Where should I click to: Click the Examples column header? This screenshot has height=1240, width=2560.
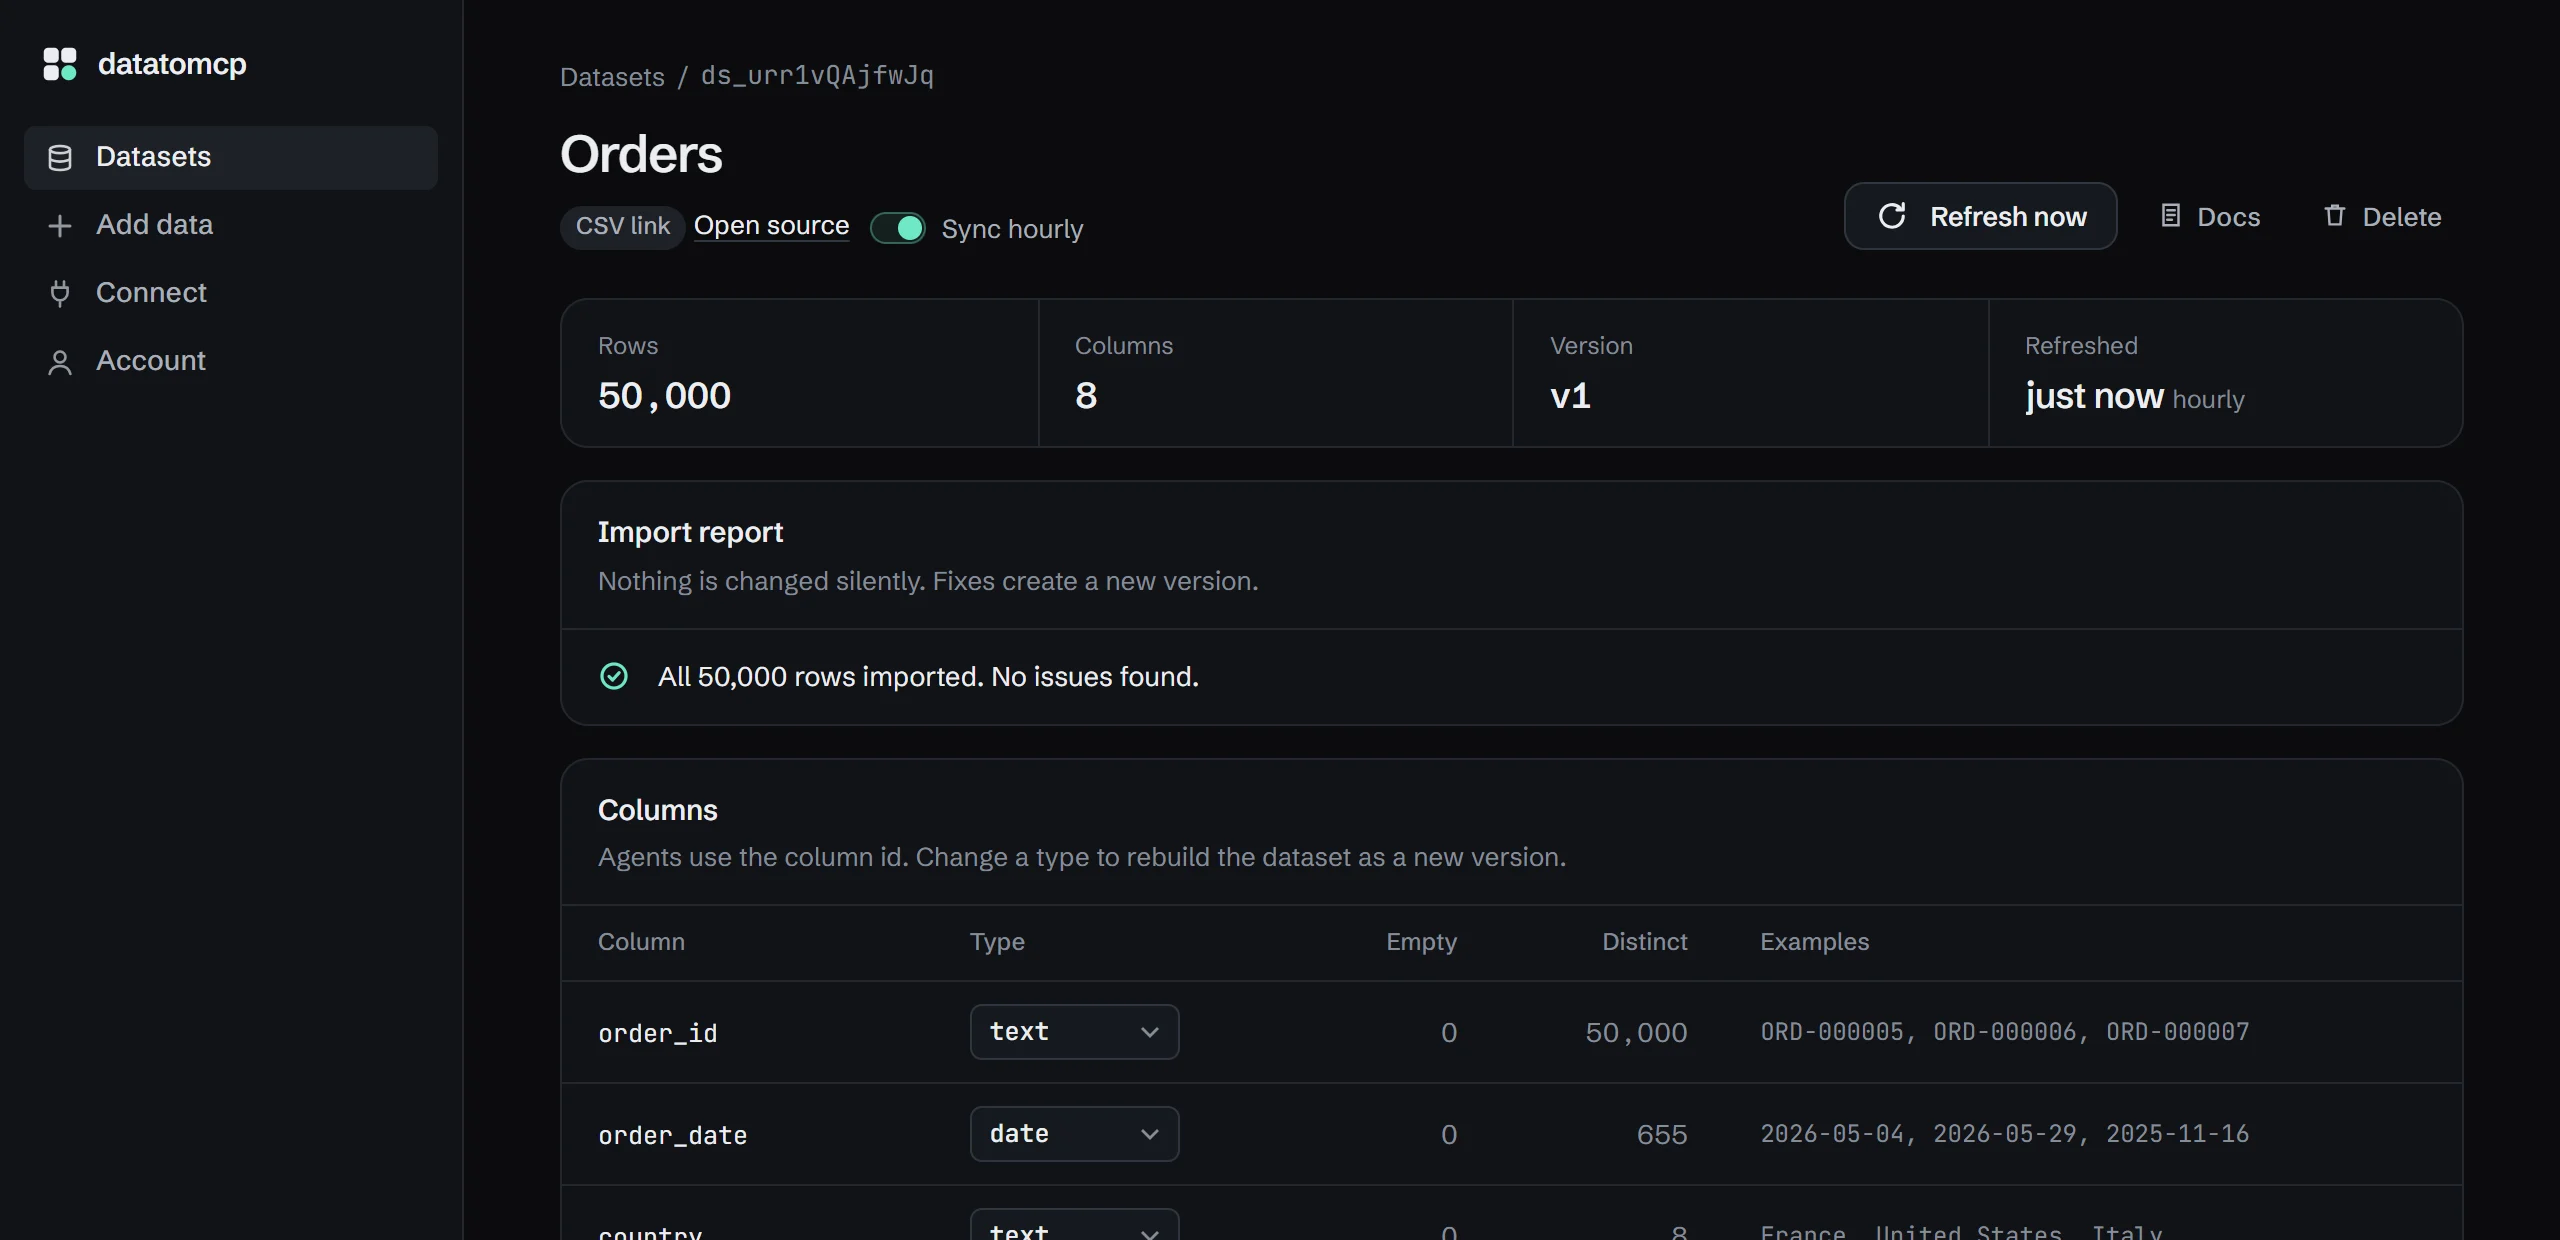1814,942
